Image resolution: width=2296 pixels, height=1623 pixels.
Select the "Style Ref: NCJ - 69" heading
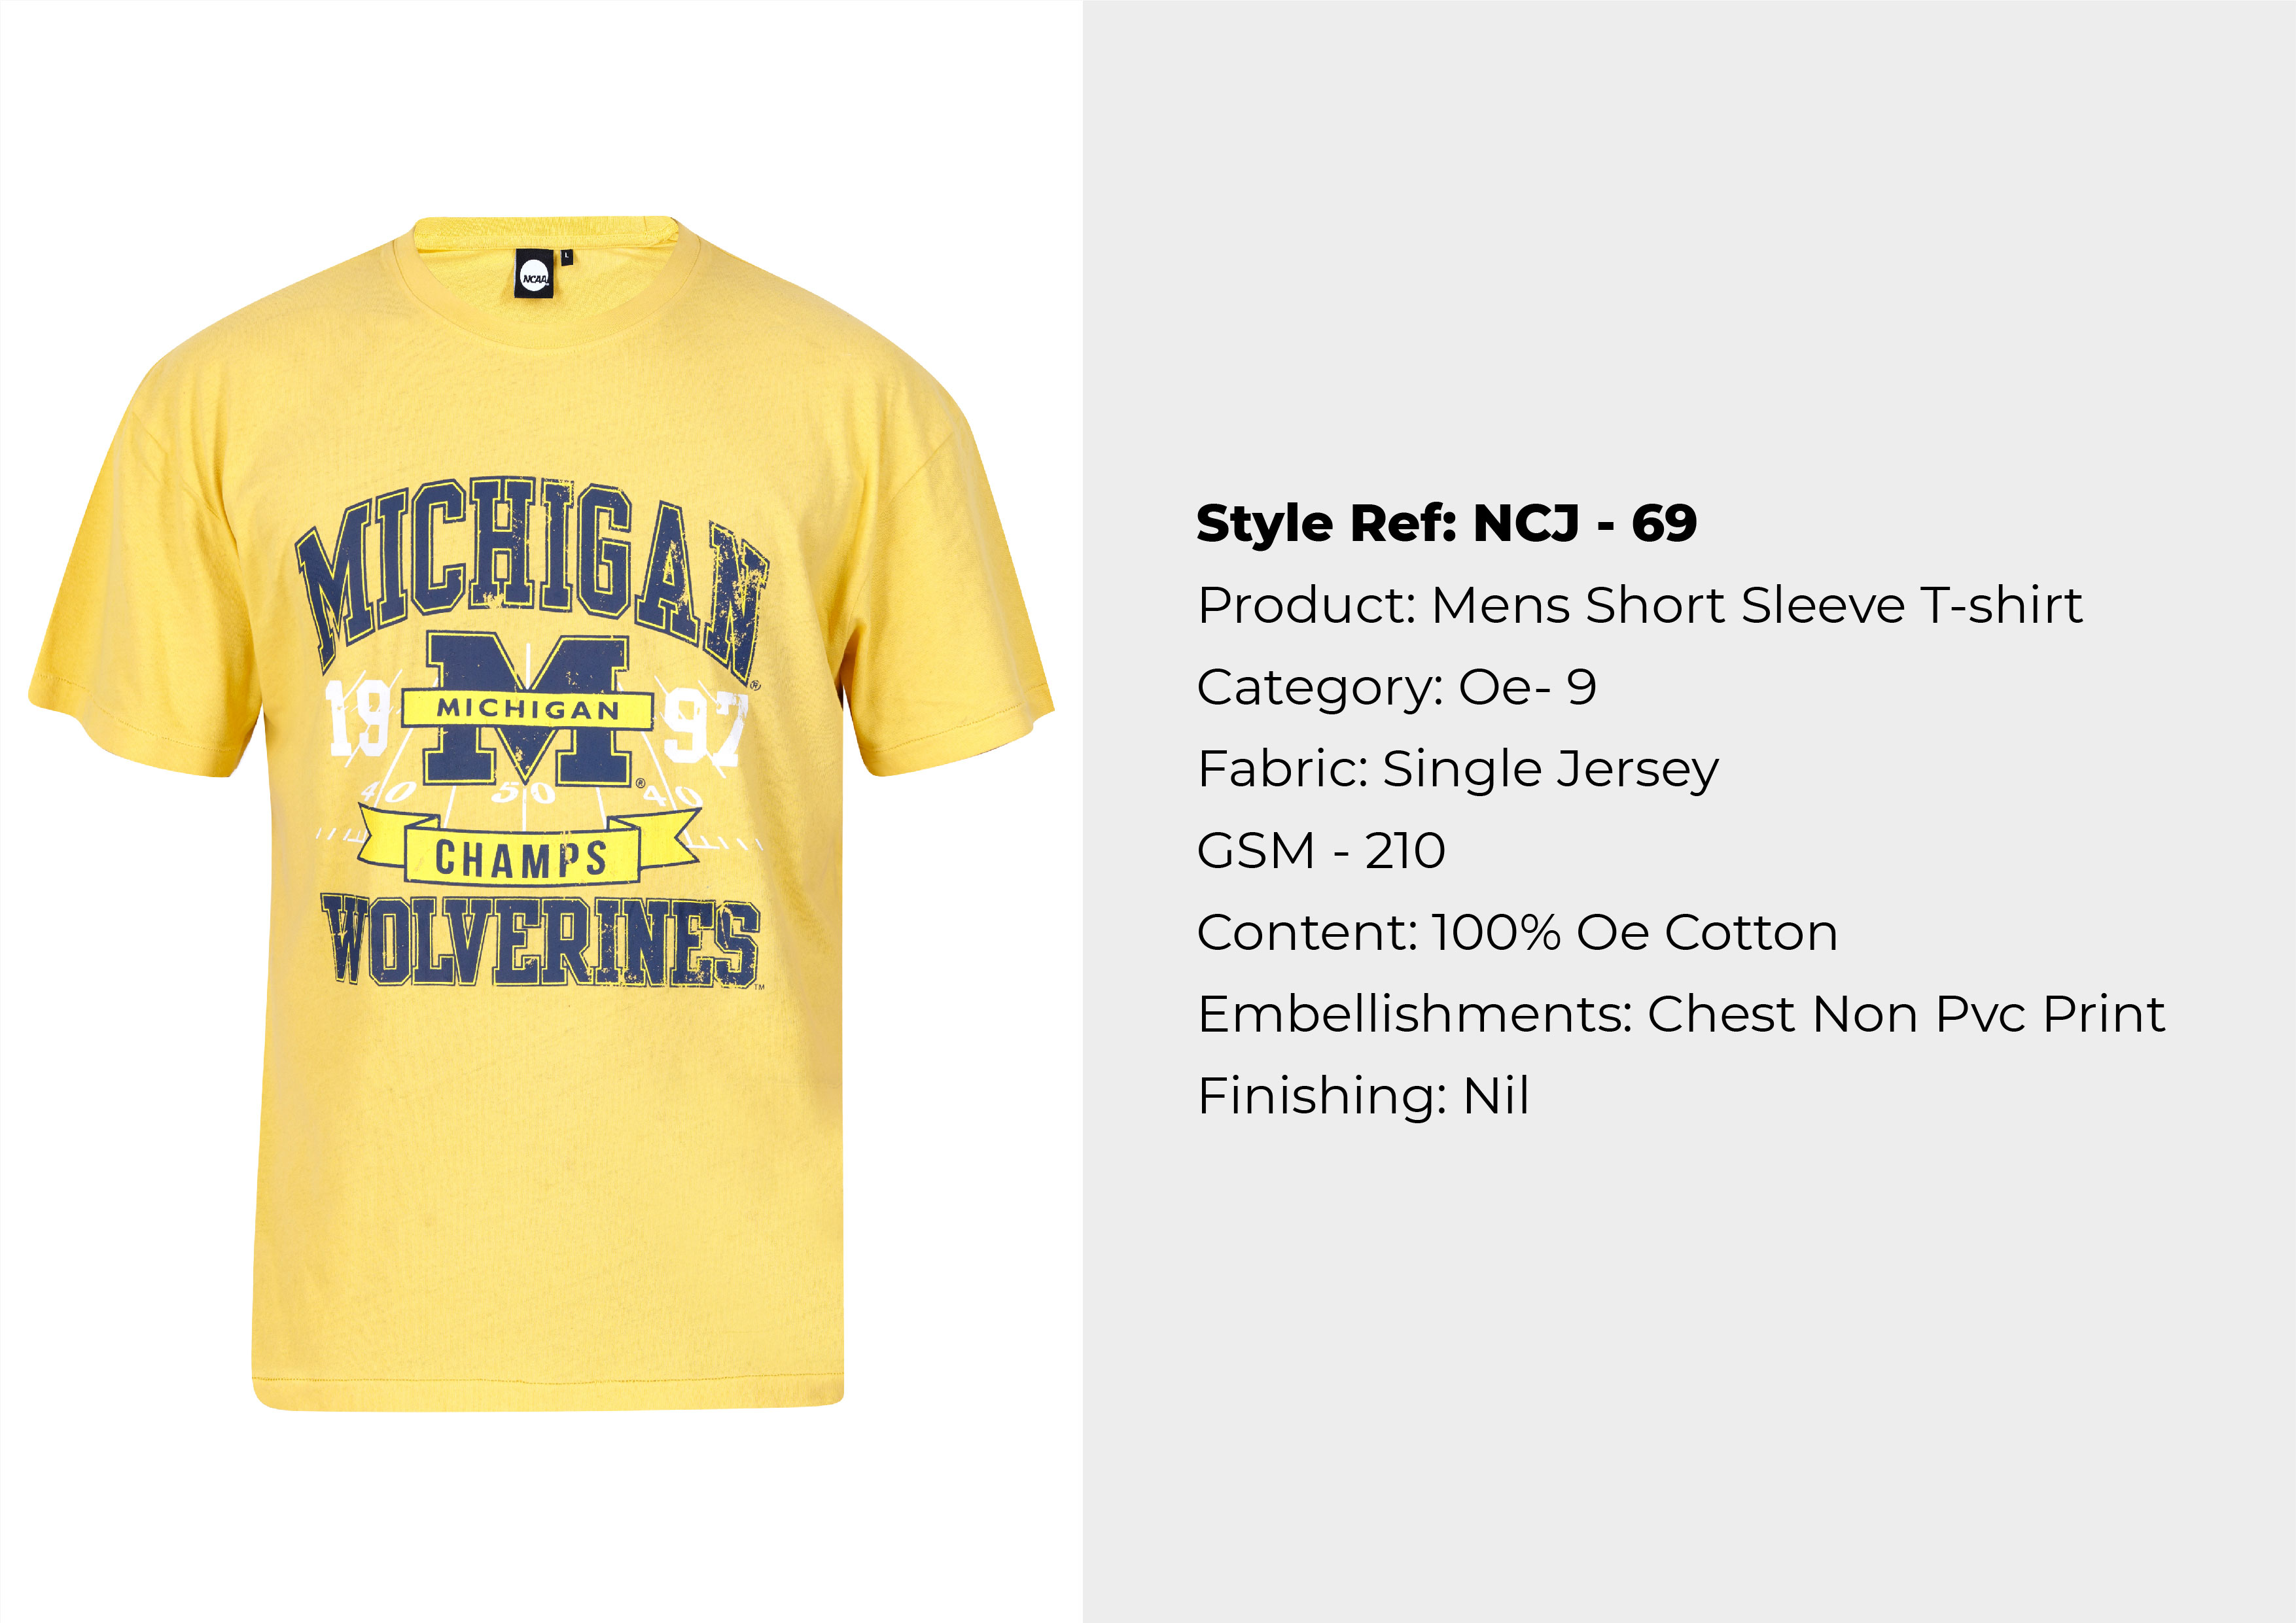pos(1446,523)
